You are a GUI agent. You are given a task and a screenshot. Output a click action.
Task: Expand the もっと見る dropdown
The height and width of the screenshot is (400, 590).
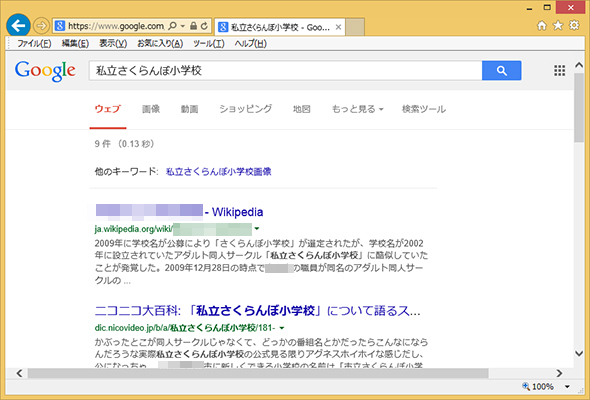tap(357, 109)
